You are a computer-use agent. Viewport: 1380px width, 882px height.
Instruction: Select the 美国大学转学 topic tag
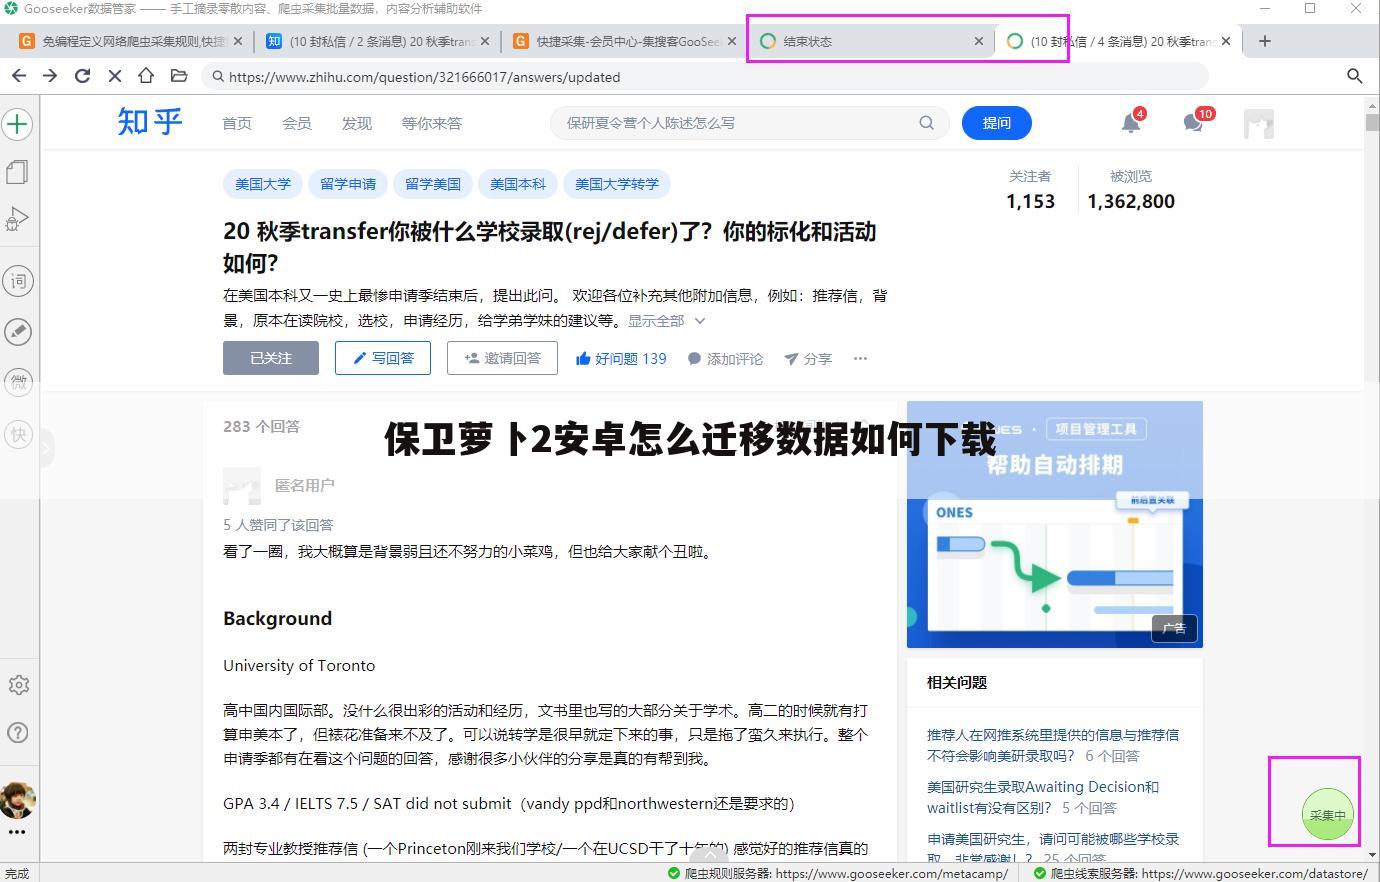click(x=617, y=184)
